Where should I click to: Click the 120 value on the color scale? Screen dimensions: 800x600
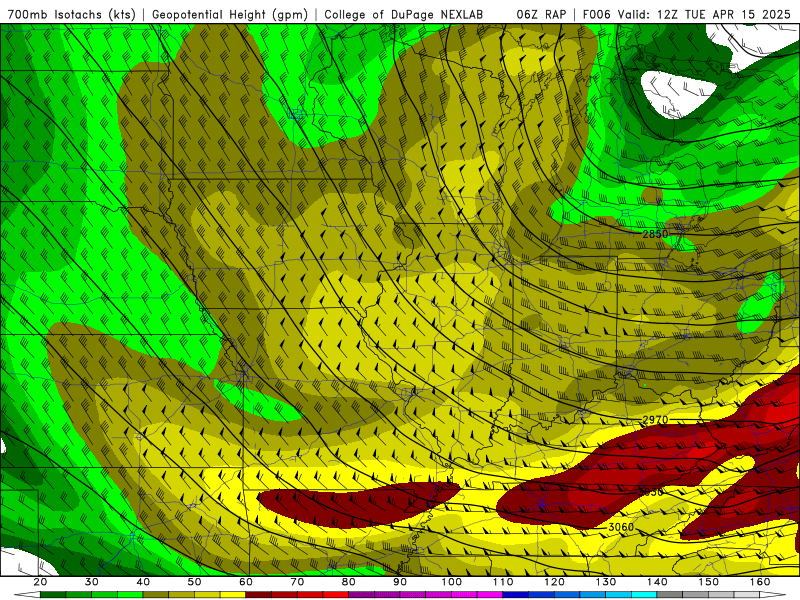[x=555, y=582]
